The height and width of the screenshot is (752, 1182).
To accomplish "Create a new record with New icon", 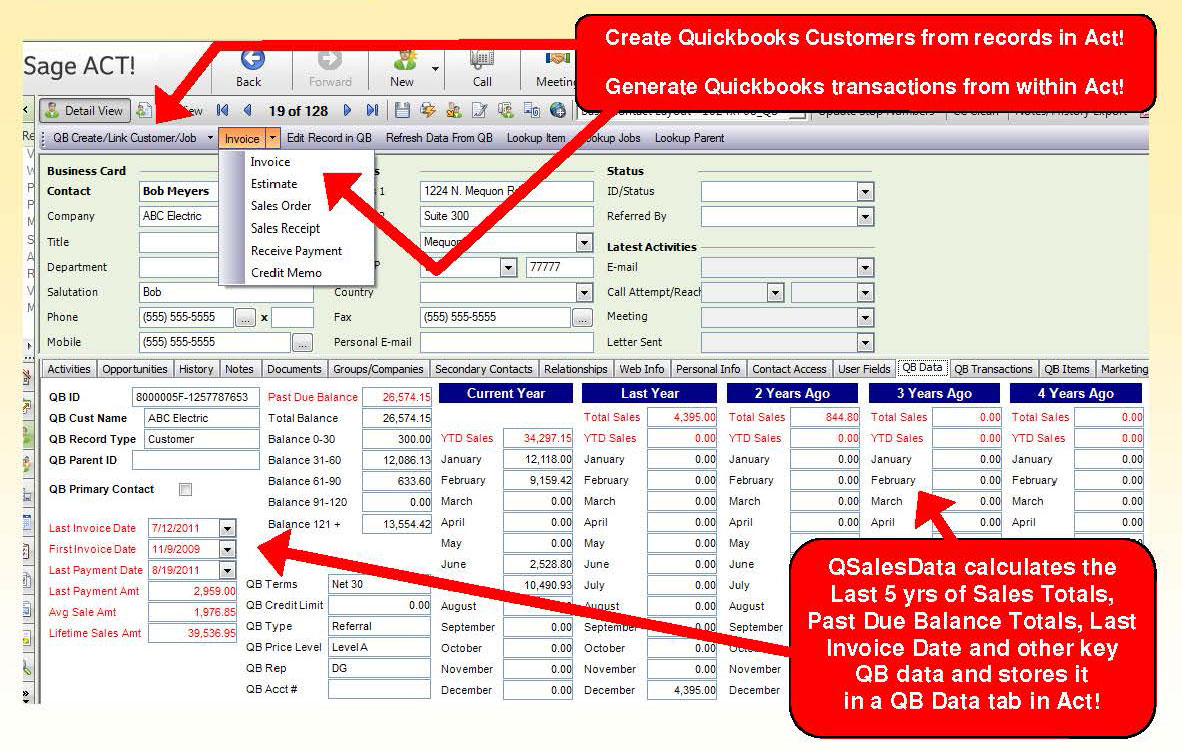I will tap(405, 60).
